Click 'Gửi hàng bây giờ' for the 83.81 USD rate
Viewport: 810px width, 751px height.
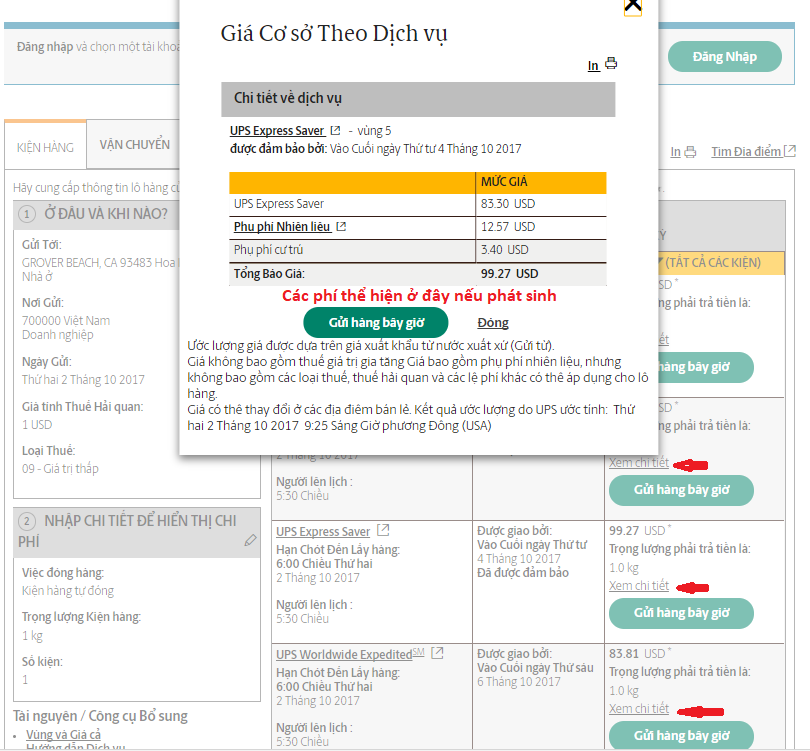(681, 736)
